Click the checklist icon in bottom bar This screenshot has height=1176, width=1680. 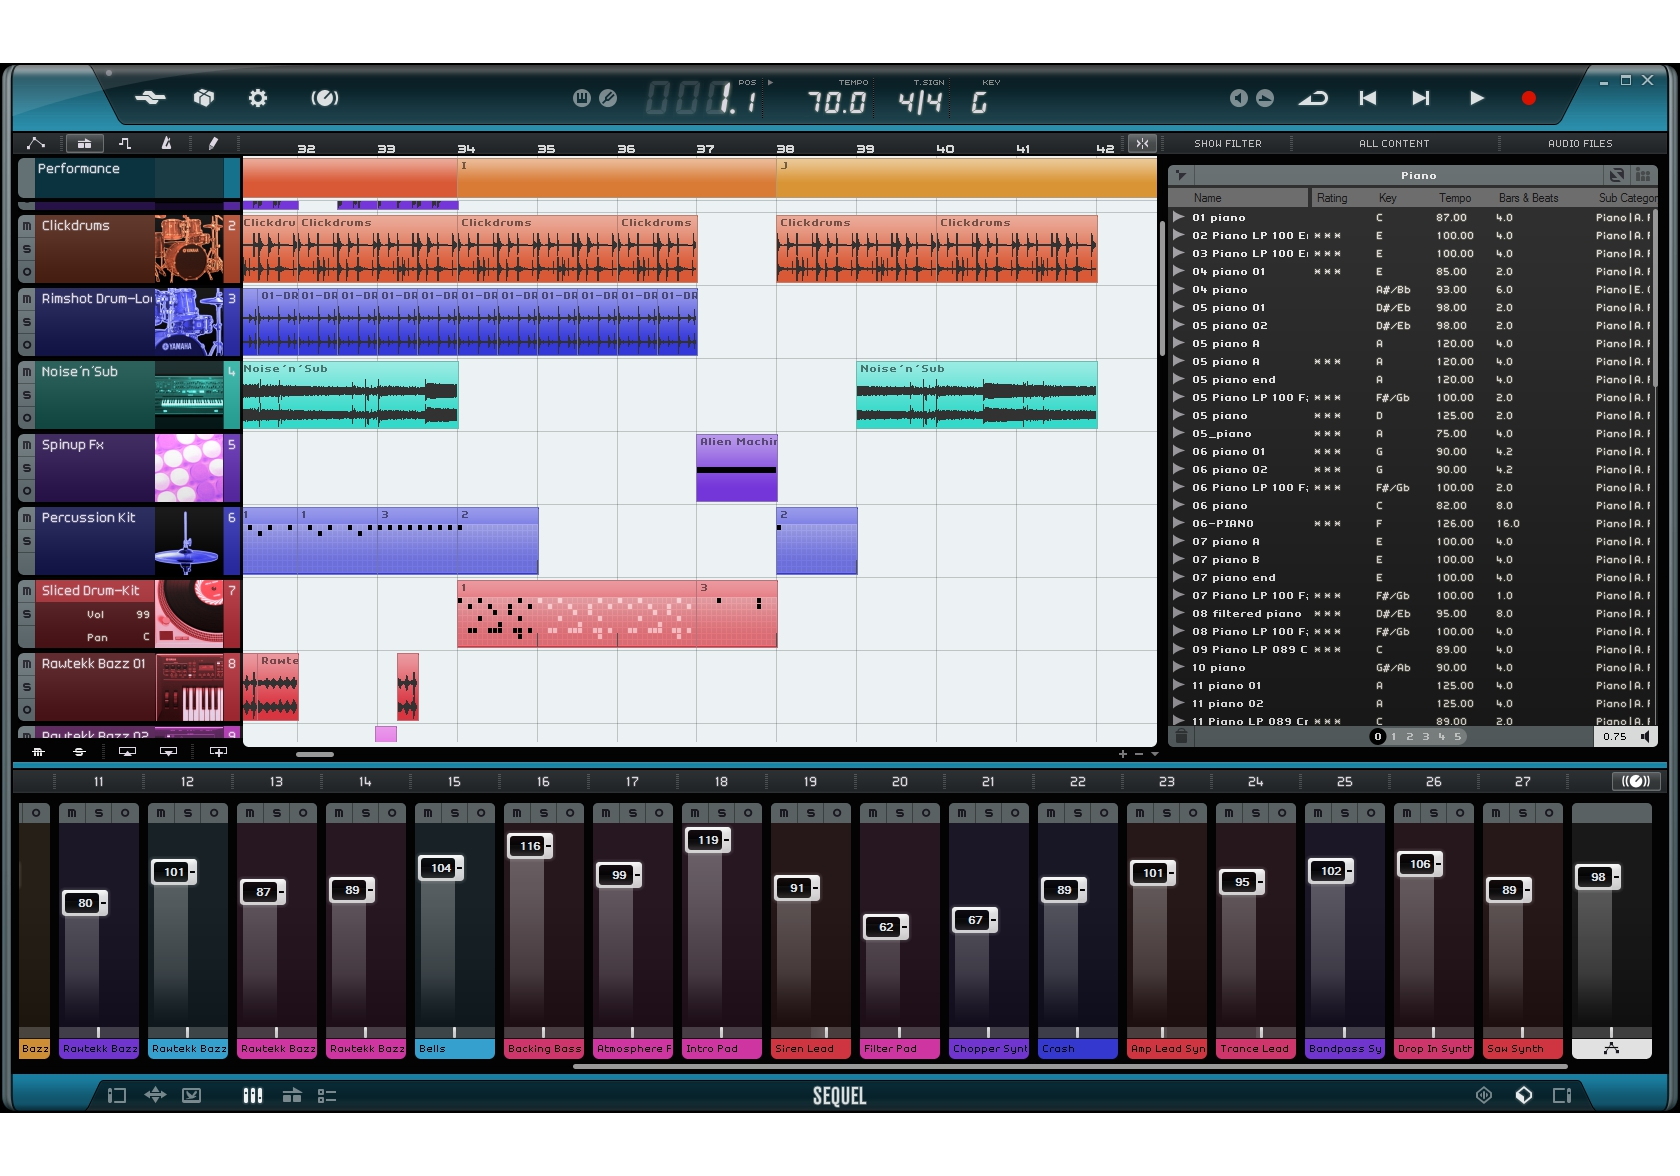[327, 1096]
